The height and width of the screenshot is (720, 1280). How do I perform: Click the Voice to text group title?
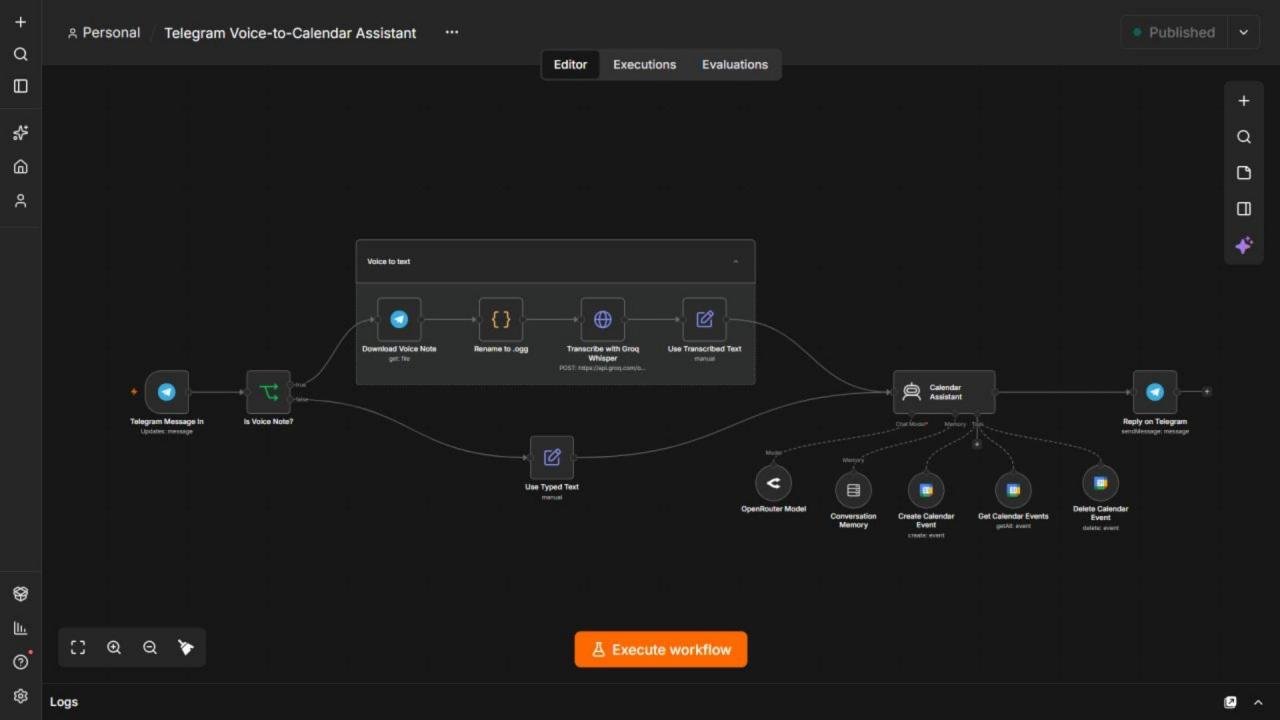coord(389,262)
